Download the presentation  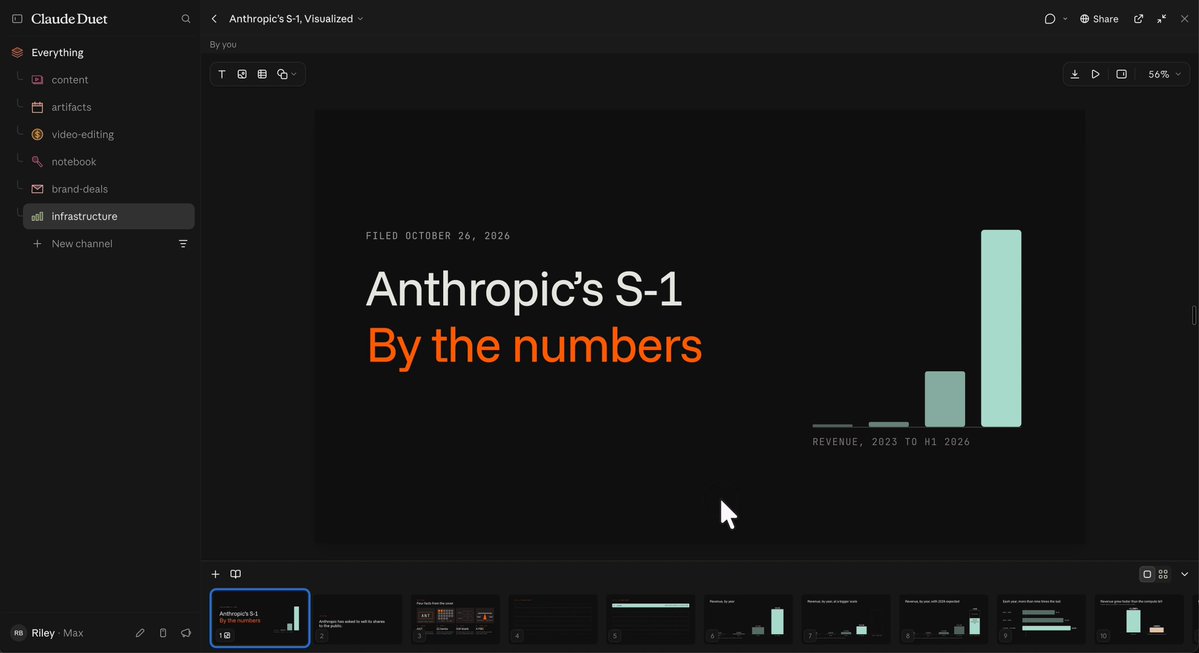pyautogui.click(x=1074, y=74)
